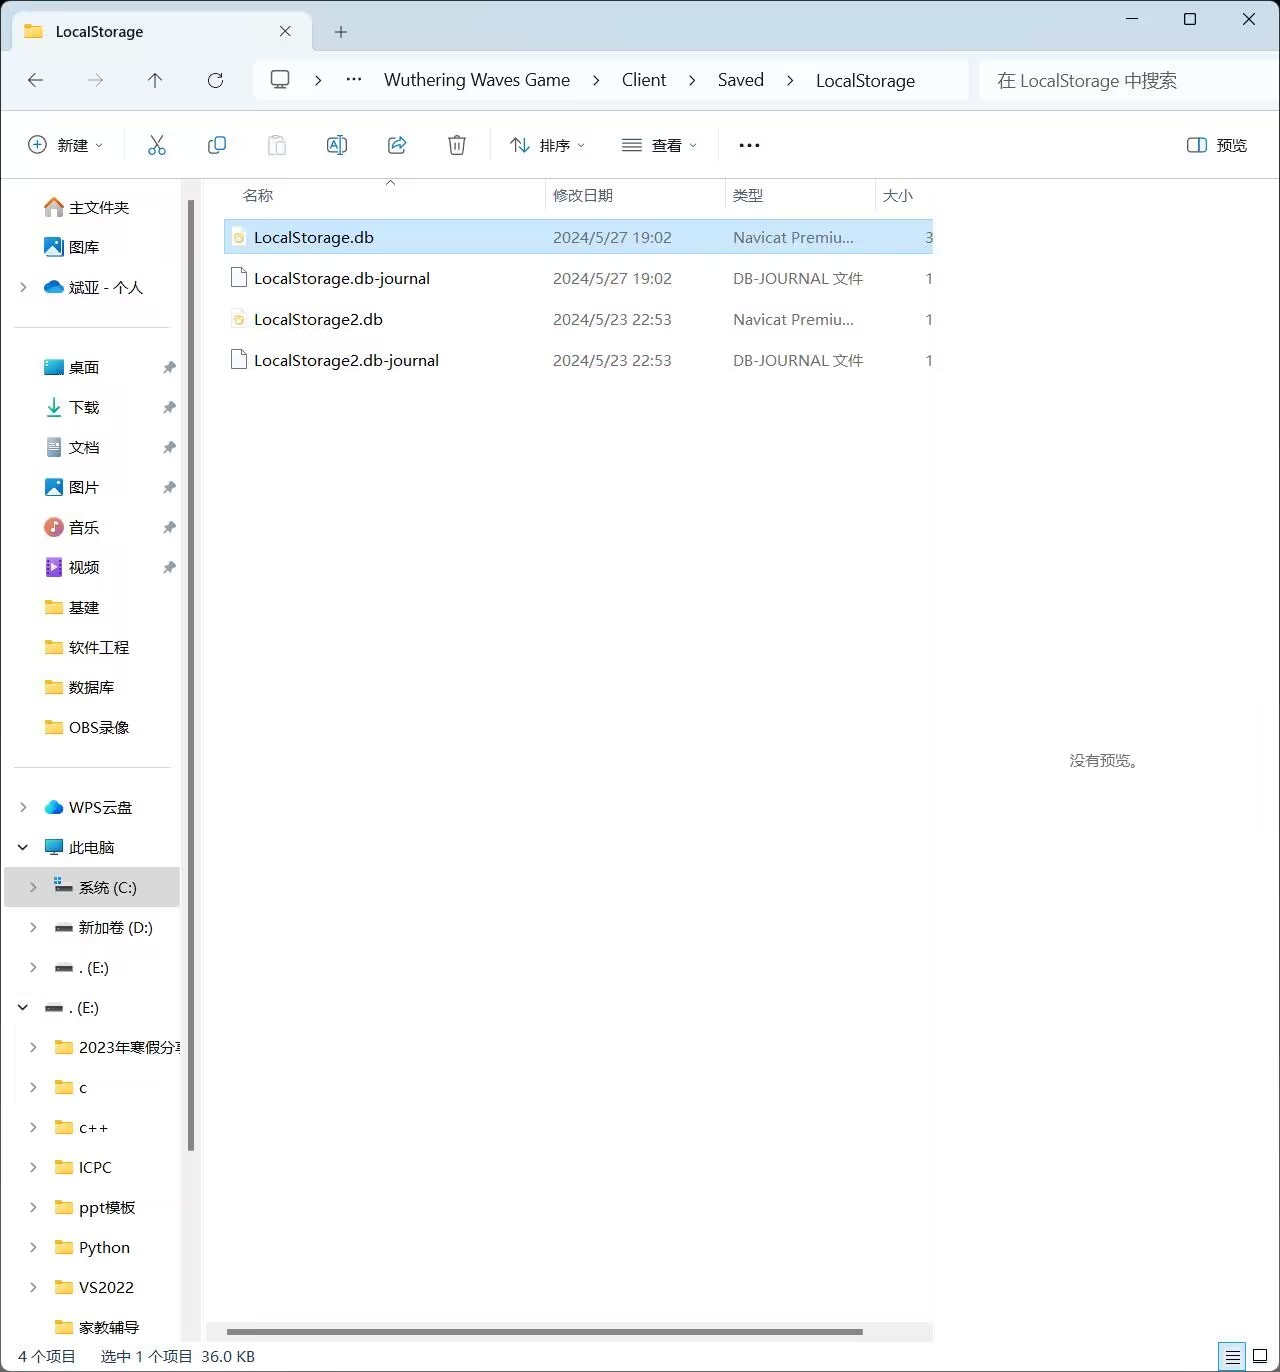Expand the 系统 (C:) drive
1280x1372 pixels.
click(x=33, y=887)
